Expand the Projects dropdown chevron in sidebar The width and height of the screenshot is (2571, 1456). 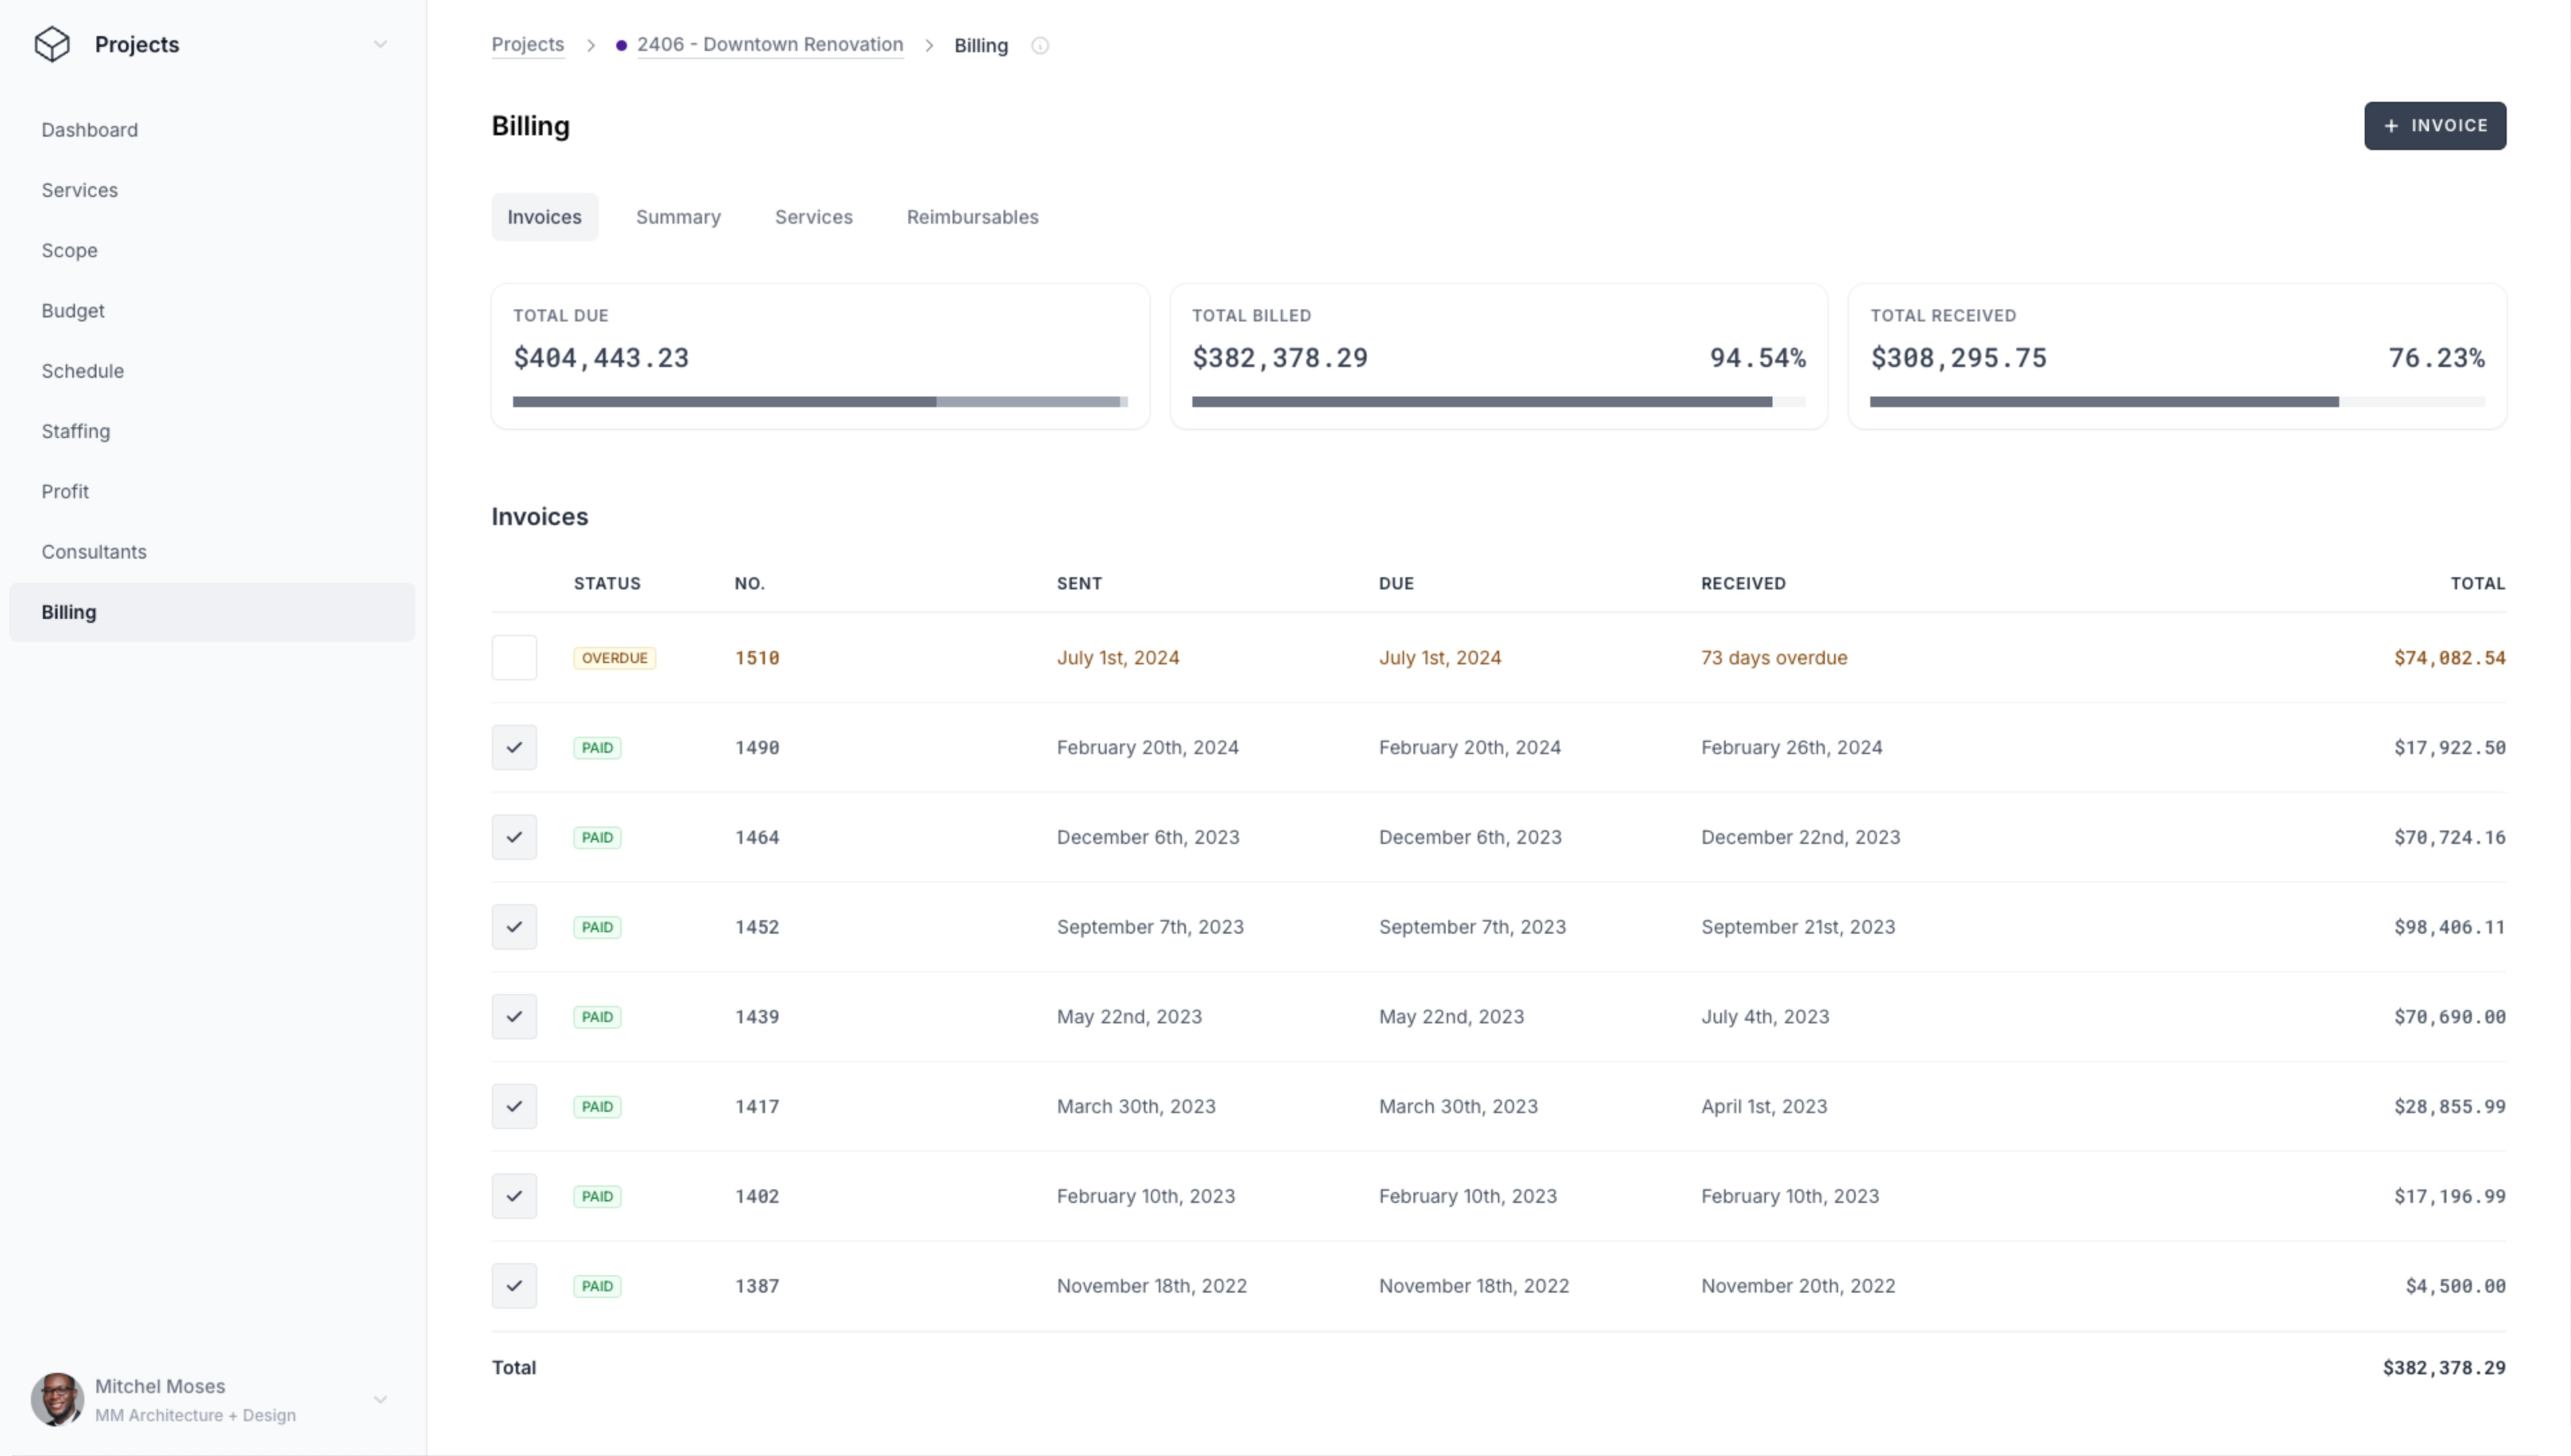(x=380, y=44)
